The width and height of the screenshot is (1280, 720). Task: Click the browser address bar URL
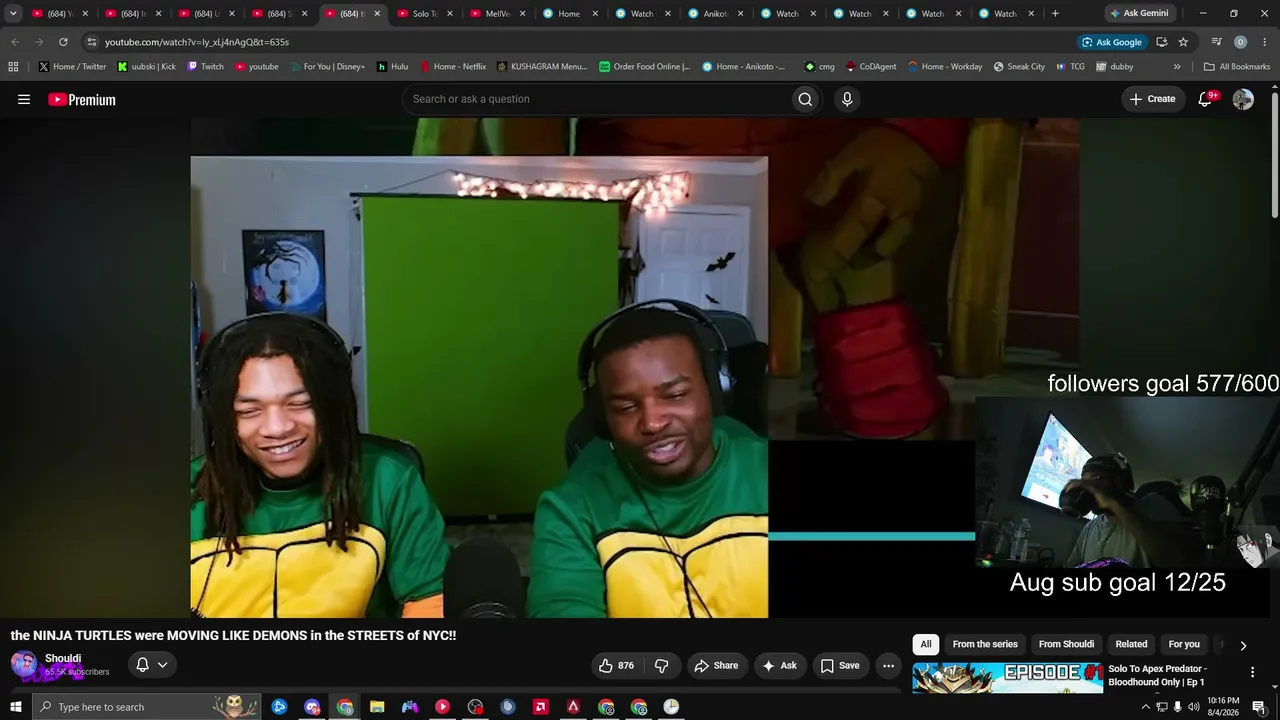coord(197,42)
